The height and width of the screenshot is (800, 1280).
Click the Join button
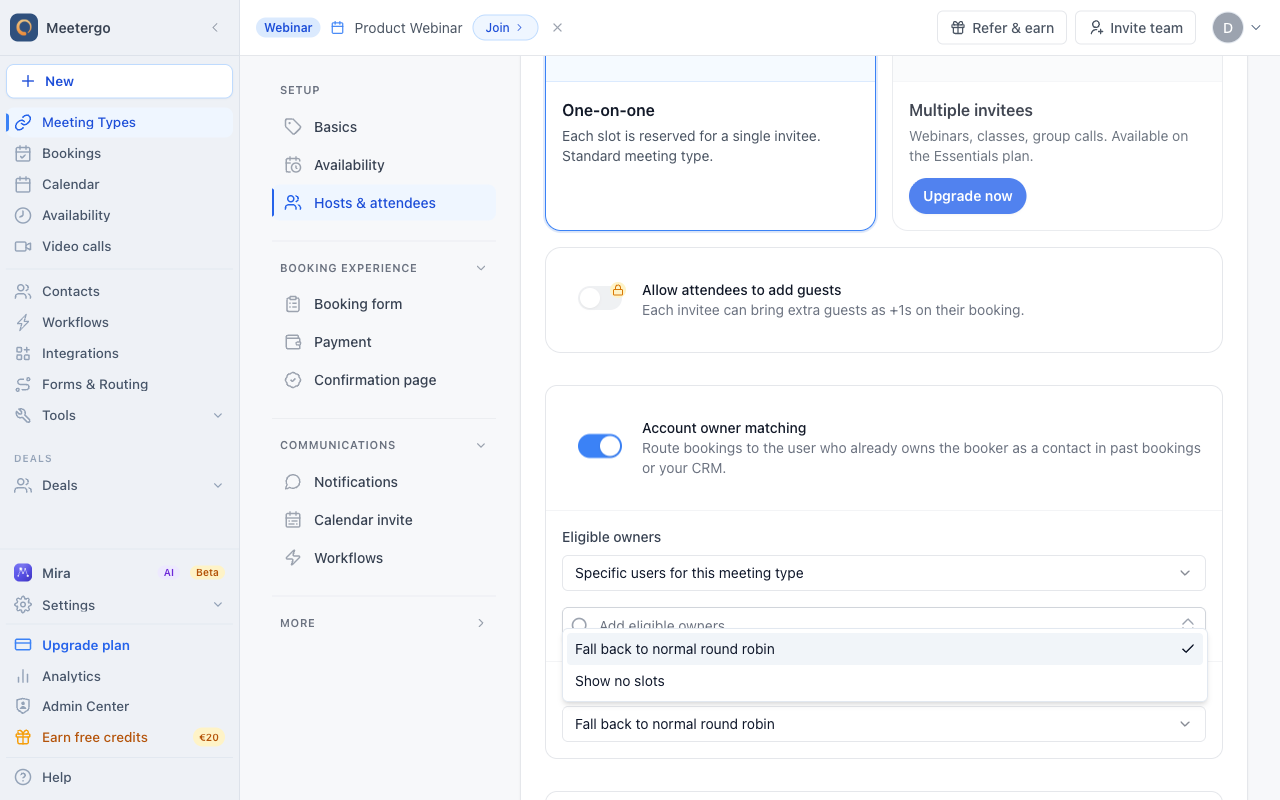click(x=505, y=28)
